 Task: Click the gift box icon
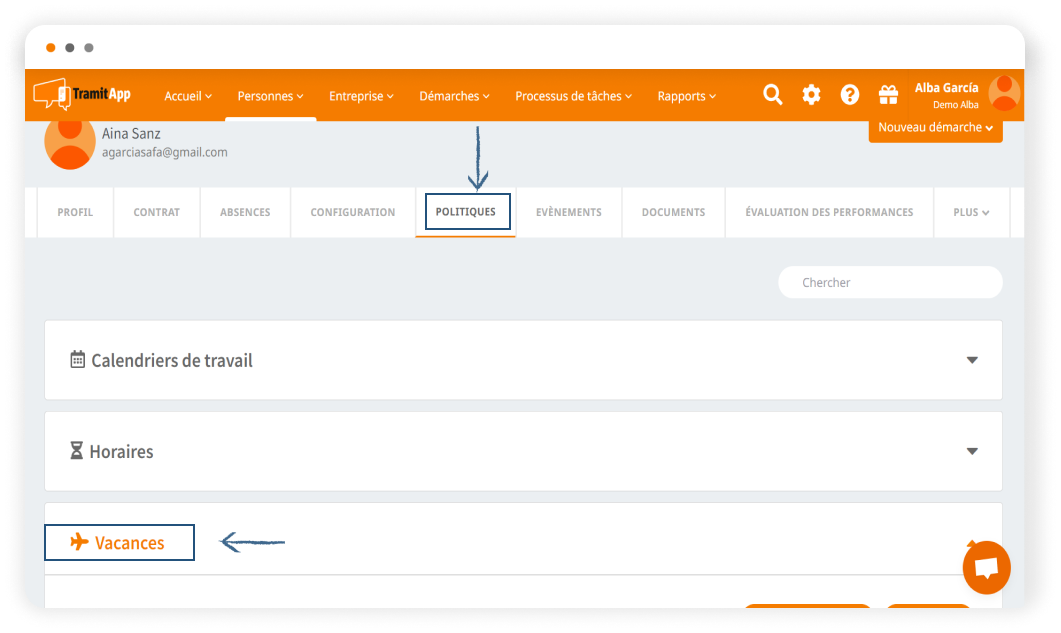(x=888, y=95)
